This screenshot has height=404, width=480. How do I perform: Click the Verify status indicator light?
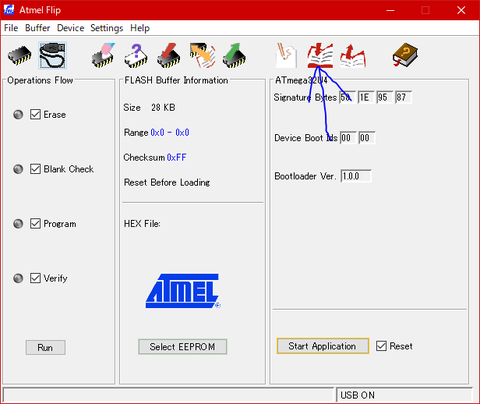[18, 278]
